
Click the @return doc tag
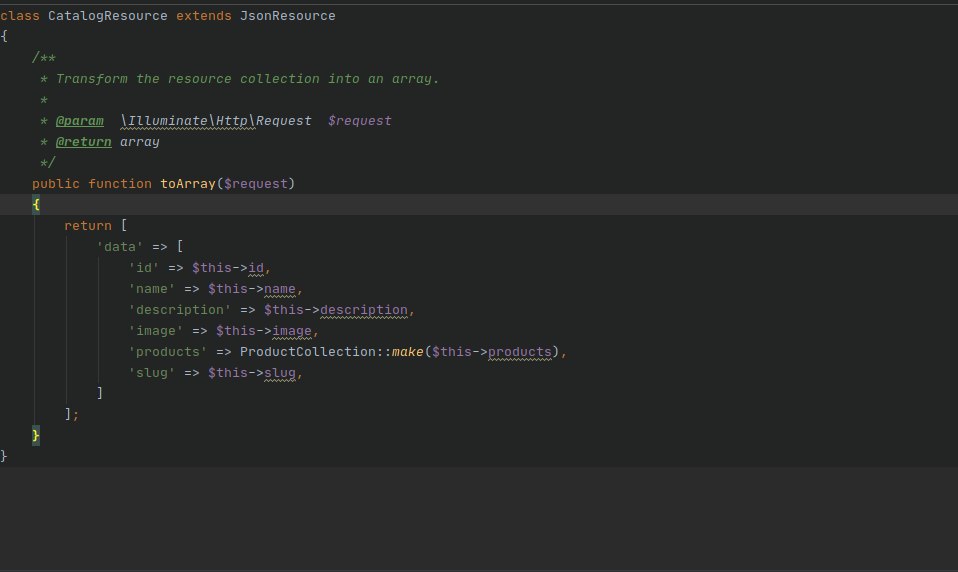click(x=84, y=142)
